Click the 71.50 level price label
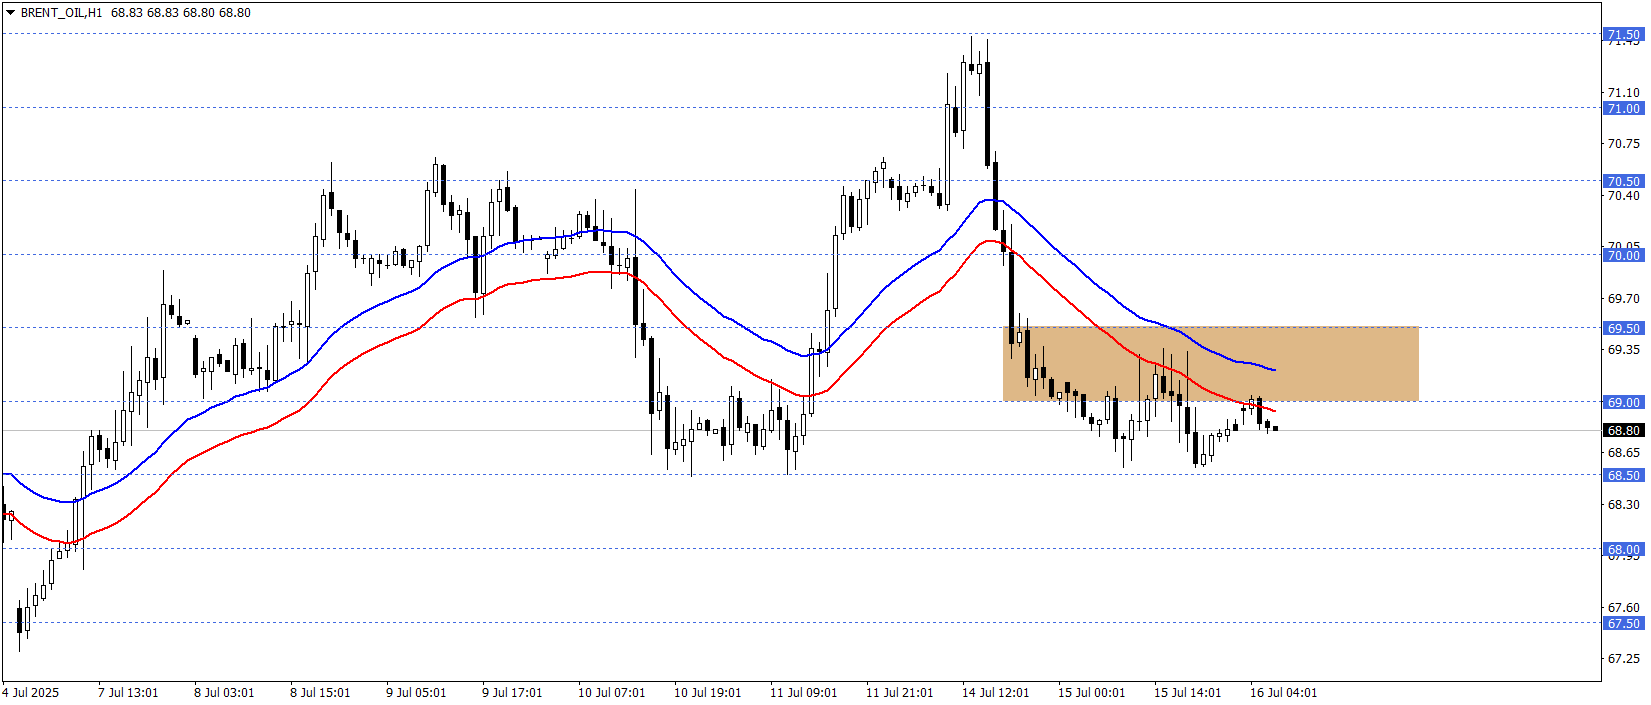 (x=1623, y=35)
